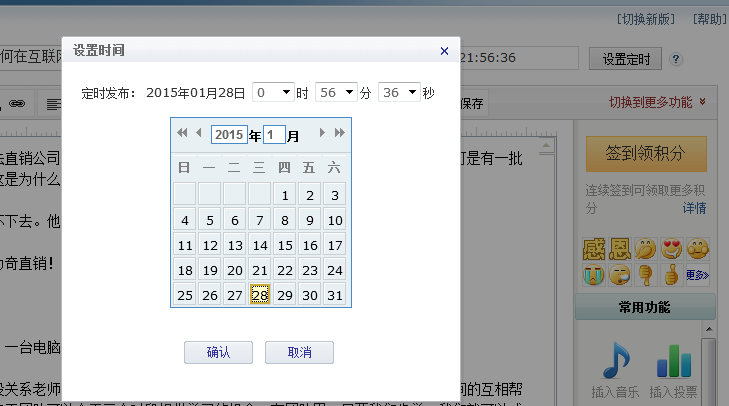Screen dimensions: 729x406
Task: Click the 插入音乐 music note icon
Action: pyautogui.click(x=616, y=360)
